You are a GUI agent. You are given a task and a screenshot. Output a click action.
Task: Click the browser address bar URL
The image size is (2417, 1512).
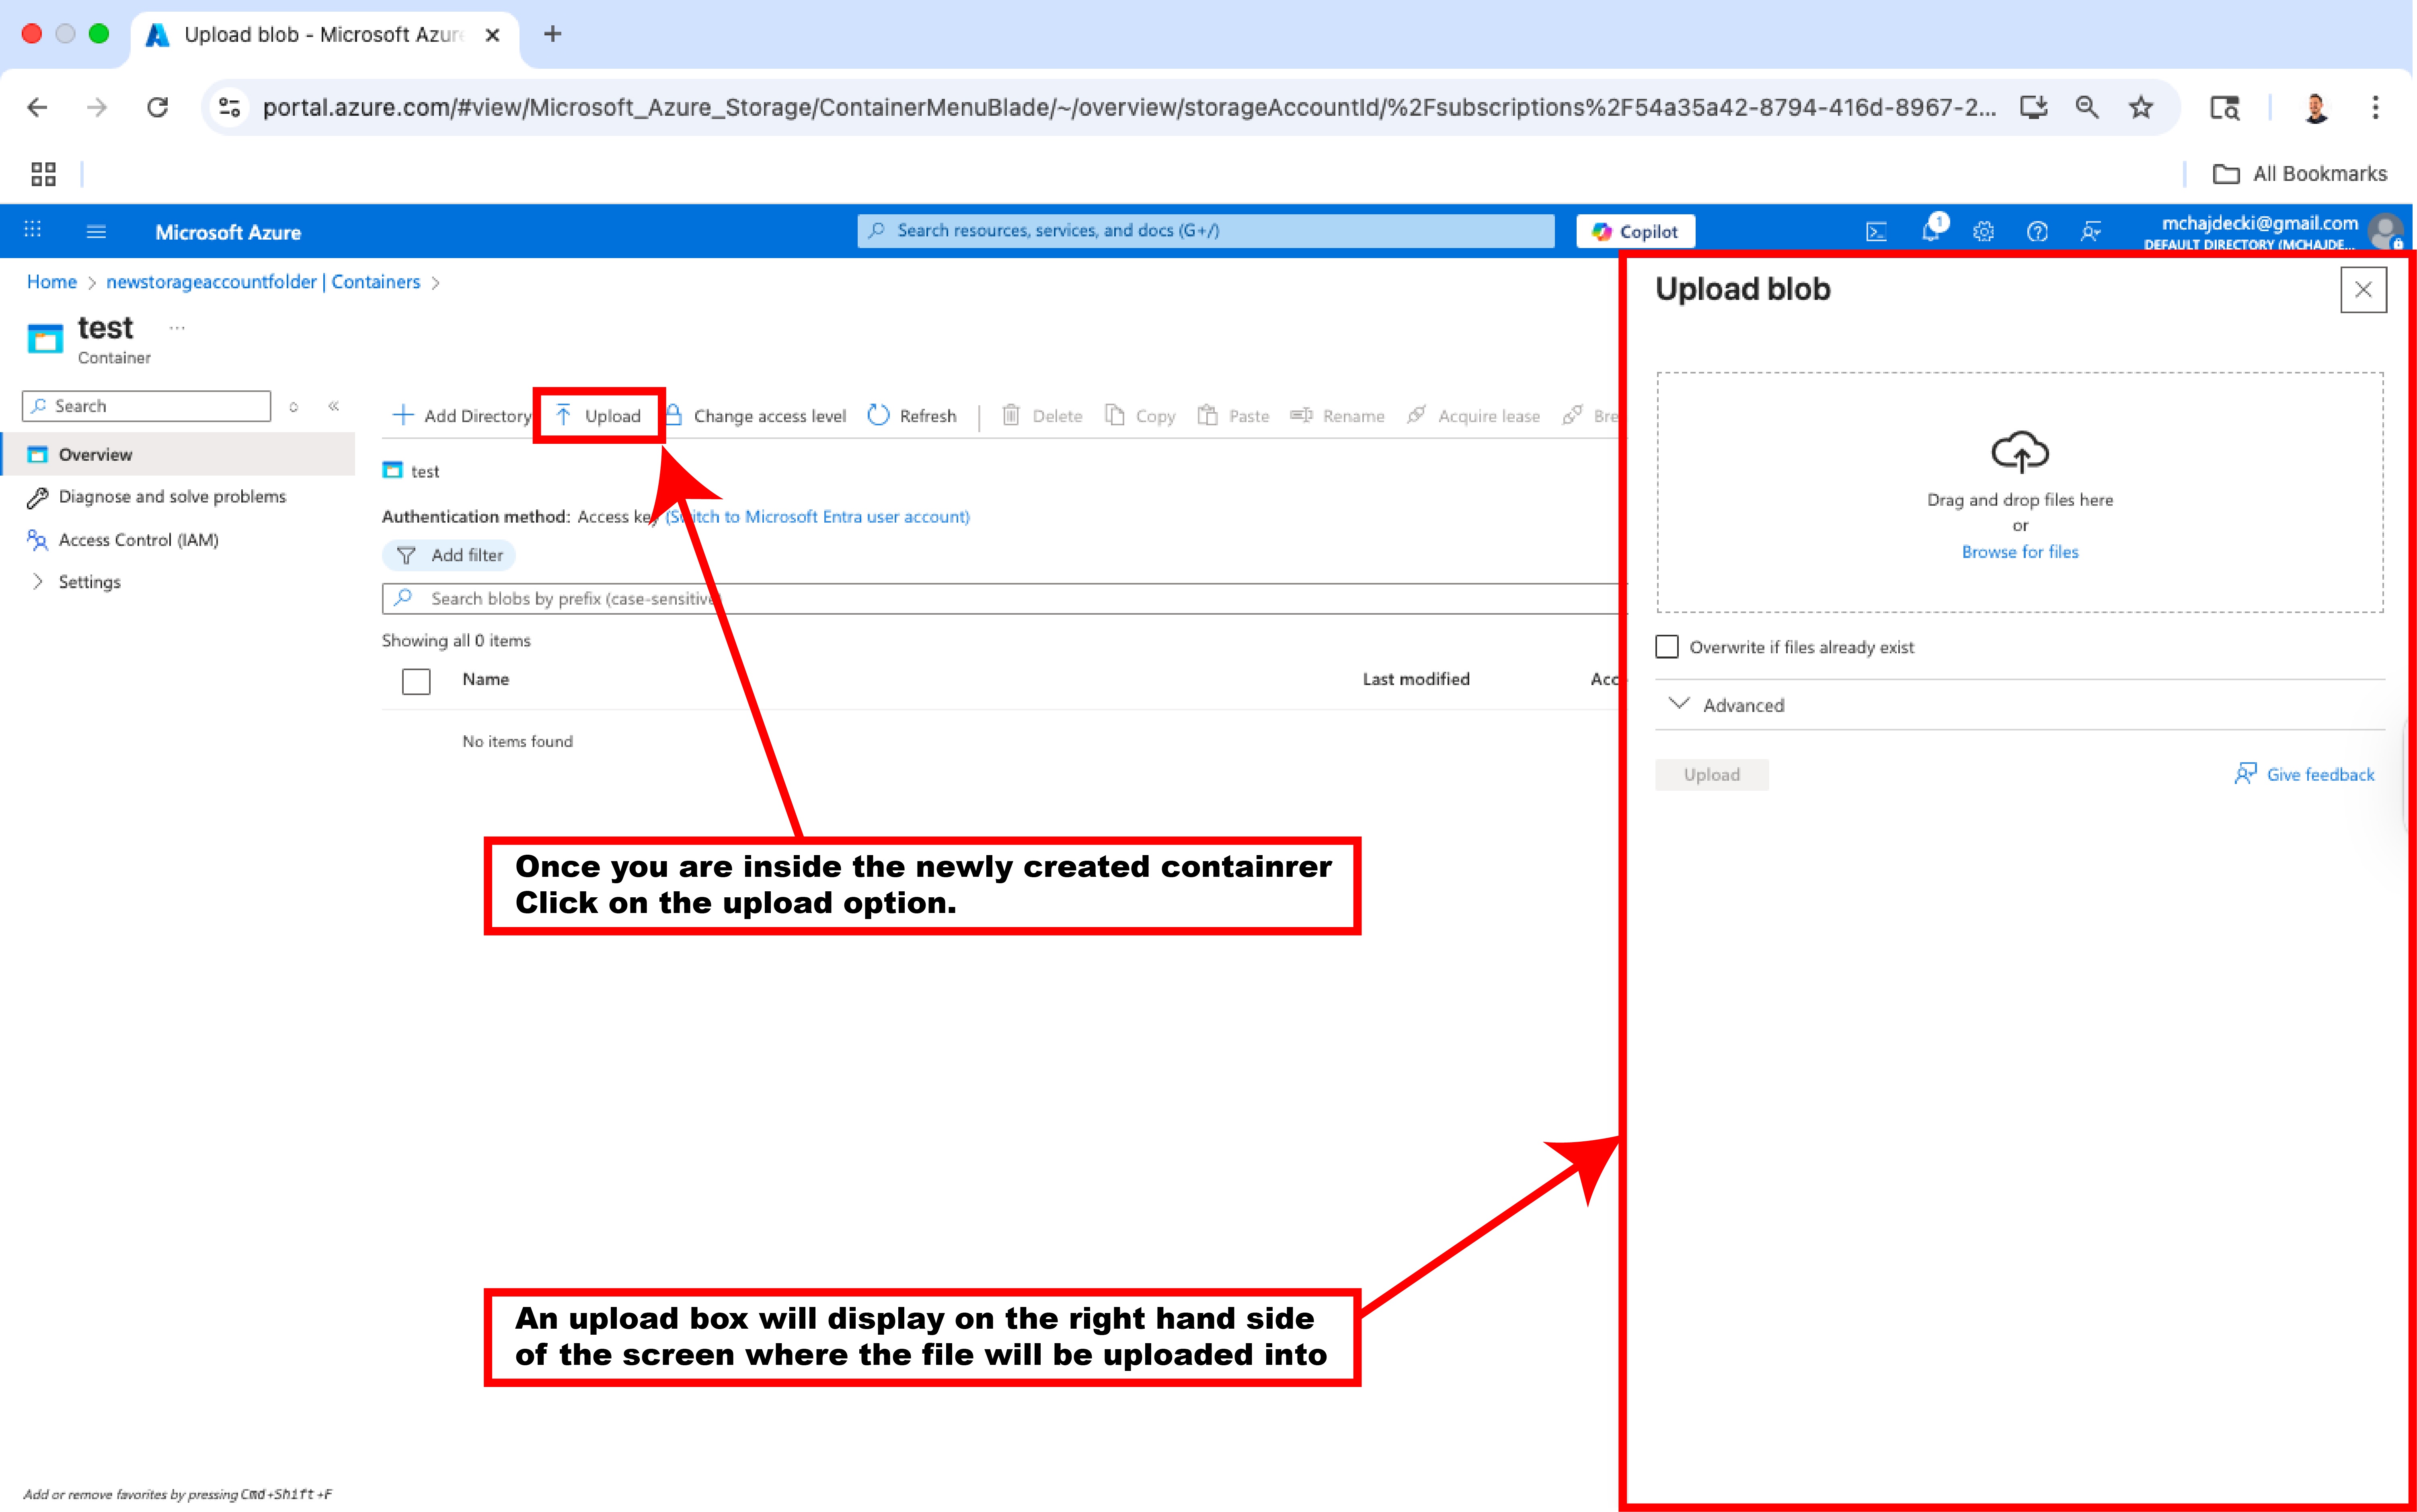[x=1129, y=107]
